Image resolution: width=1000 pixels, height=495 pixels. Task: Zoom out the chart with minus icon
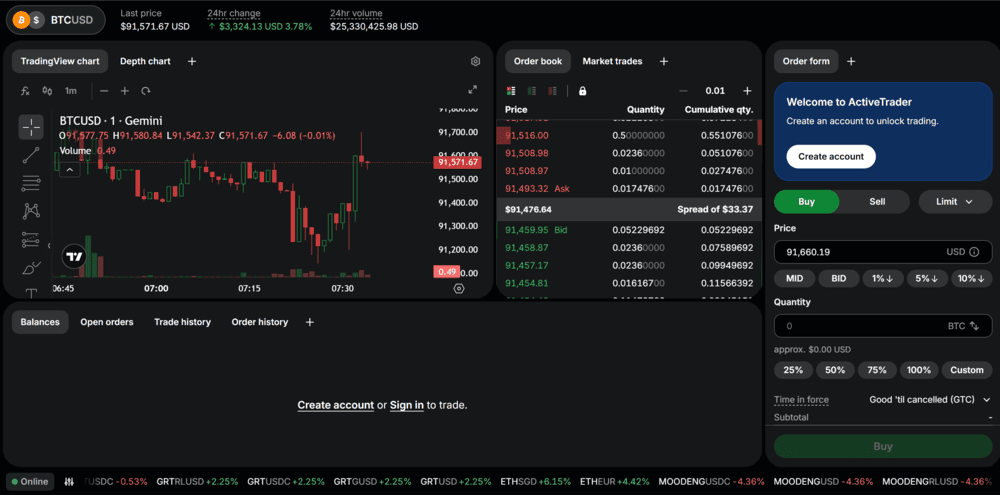click(104, 91)
